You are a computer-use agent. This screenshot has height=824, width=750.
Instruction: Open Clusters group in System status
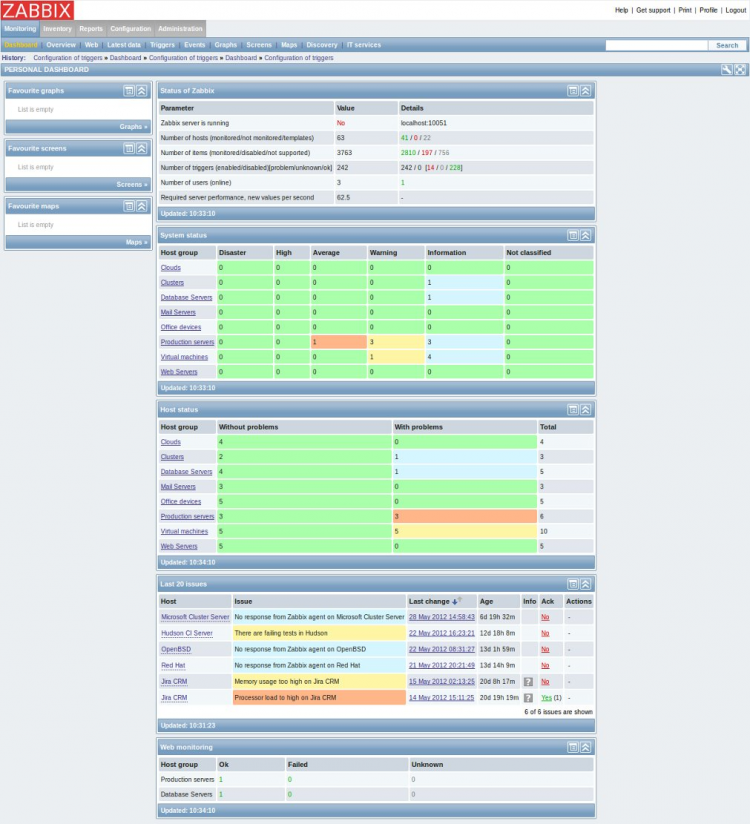172,283
